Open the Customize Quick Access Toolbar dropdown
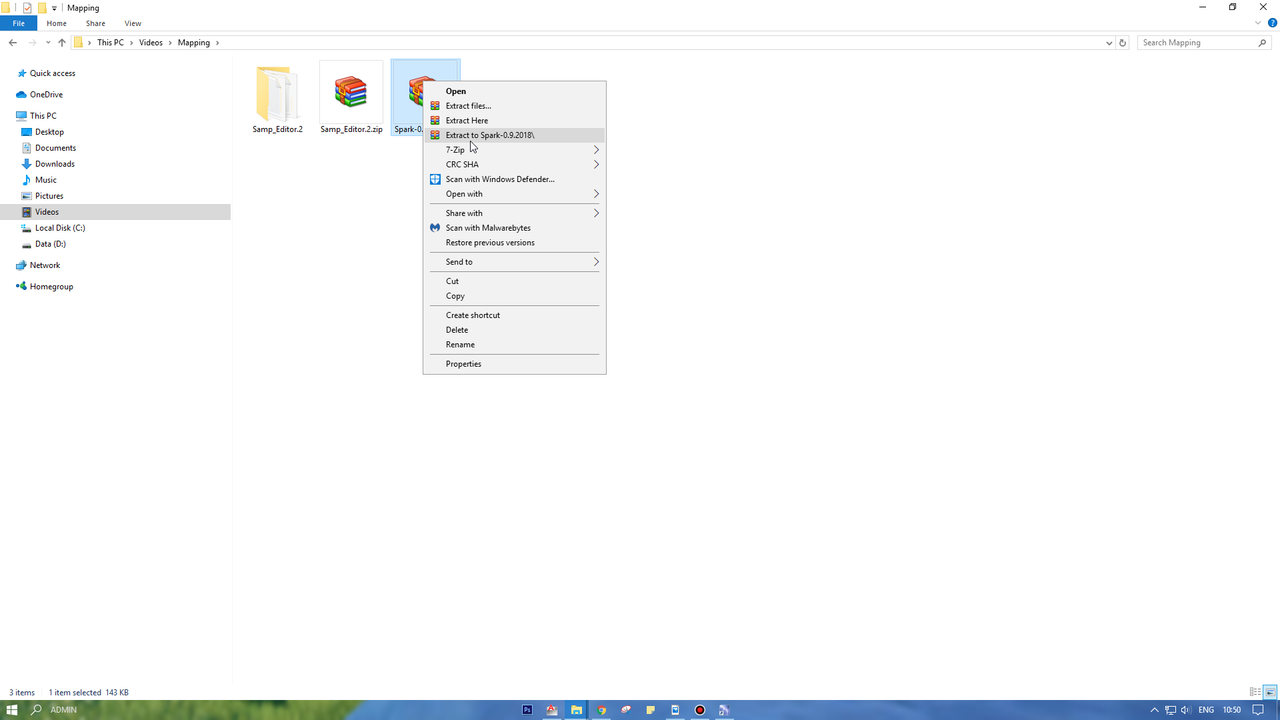 pyautogui.click(x=54, y=8)
